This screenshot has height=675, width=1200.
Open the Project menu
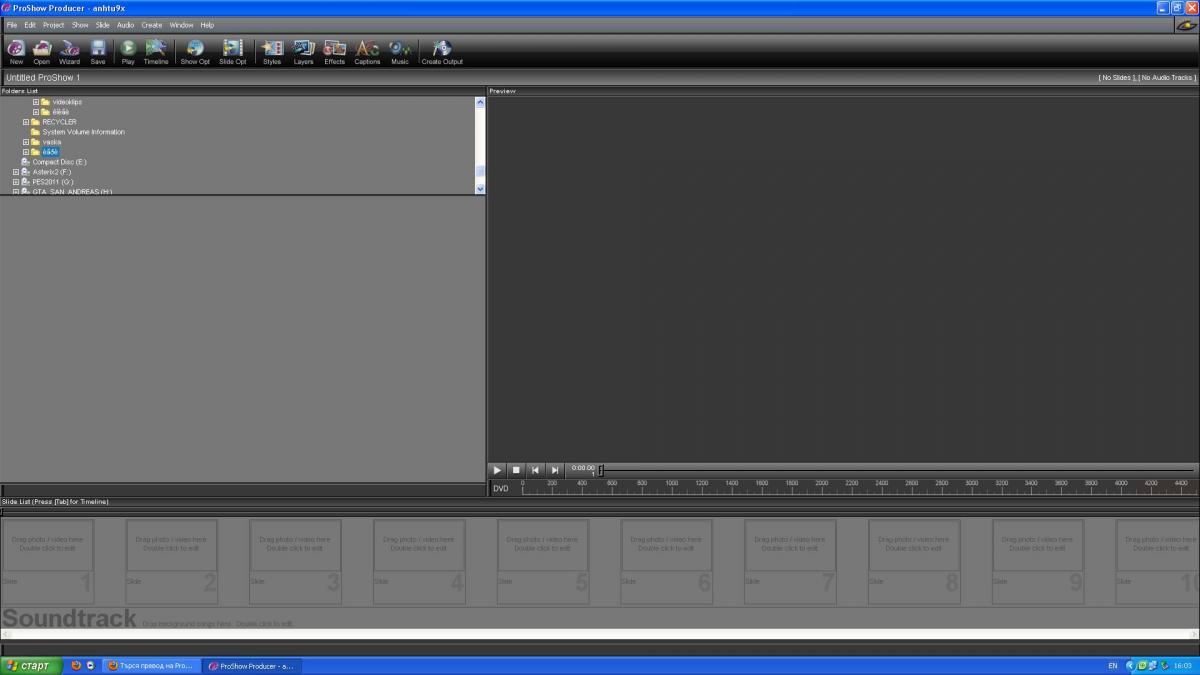click(53, 25)
